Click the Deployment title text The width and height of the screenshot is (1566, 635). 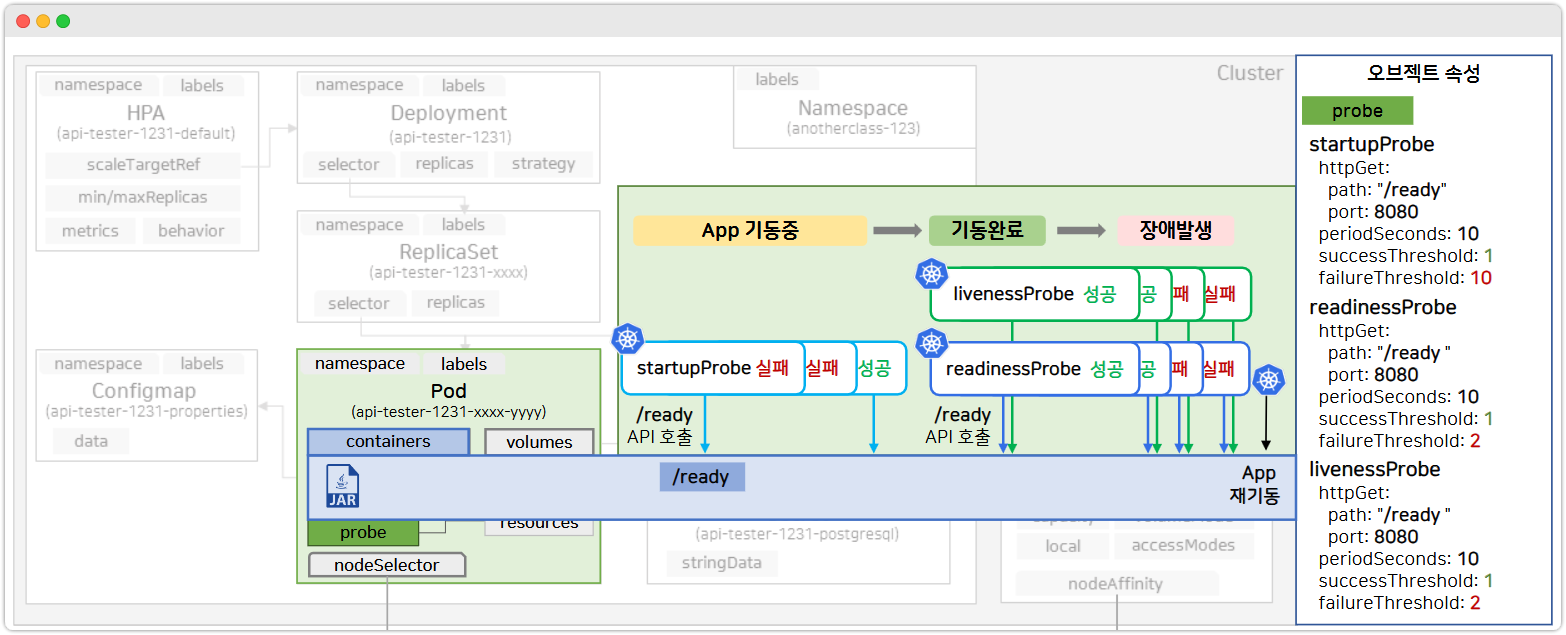click(x=449, y=113)
